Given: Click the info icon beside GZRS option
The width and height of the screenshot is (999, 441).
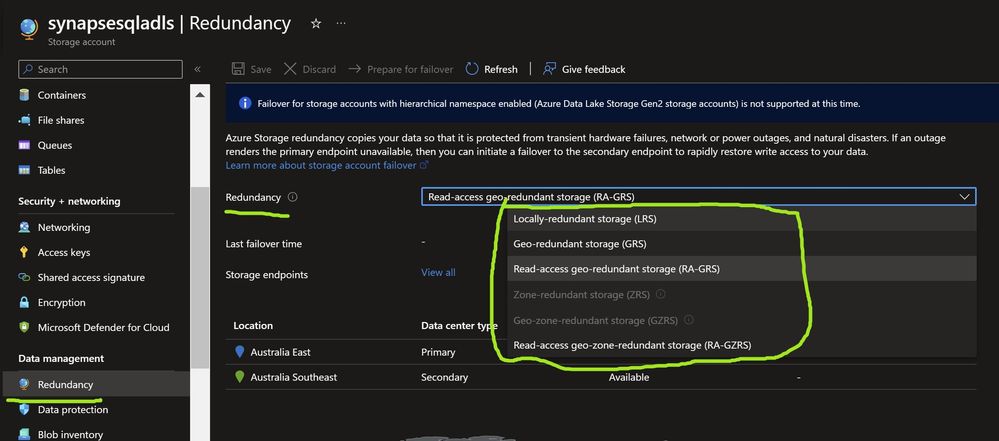Looking at the screenshot, I should click(689, 320).
